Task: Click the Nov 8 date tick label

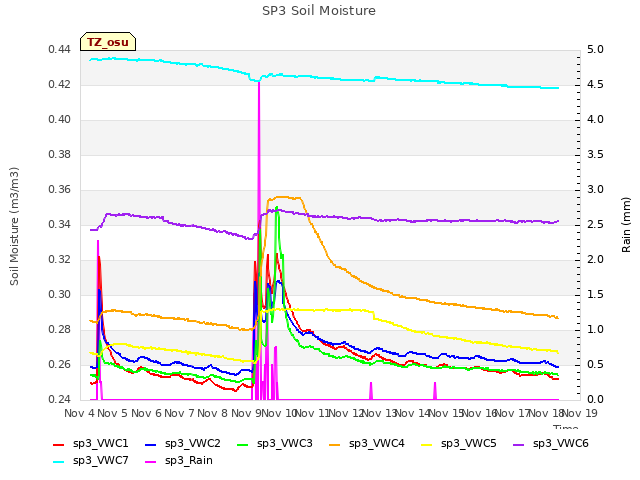Action: (213, 413)
